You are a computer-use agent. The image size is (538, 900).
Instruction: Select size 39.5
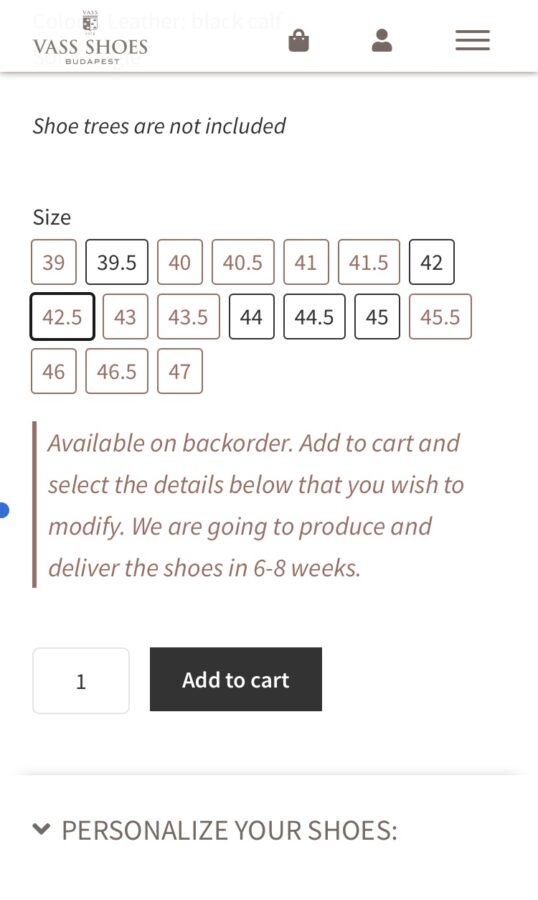coord(117,262)
